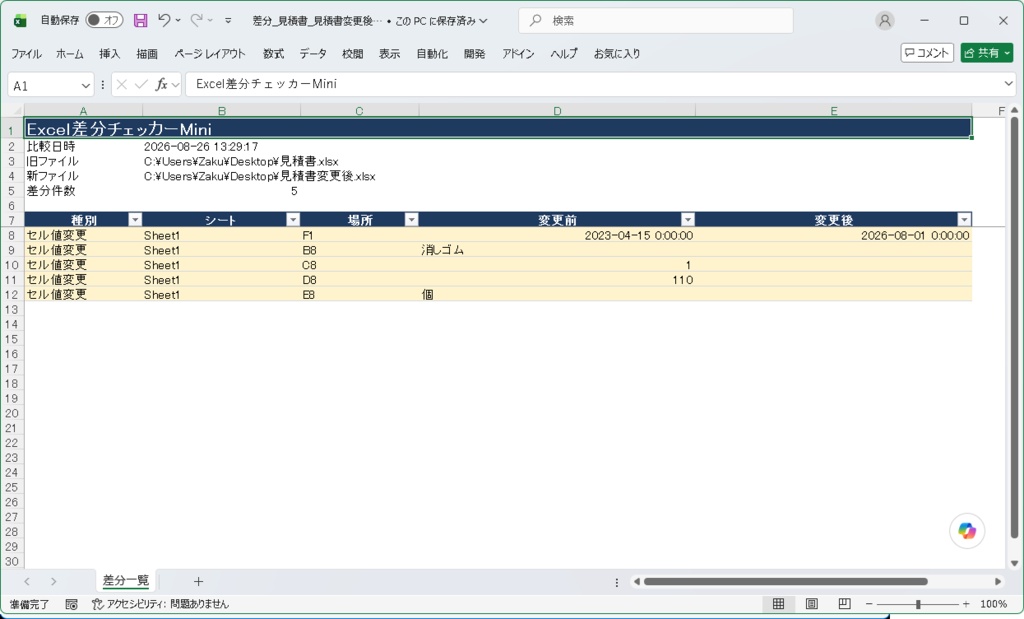Open the ファイル menu tab
The height and width of the screenshot is (619, 1024).
26,54
